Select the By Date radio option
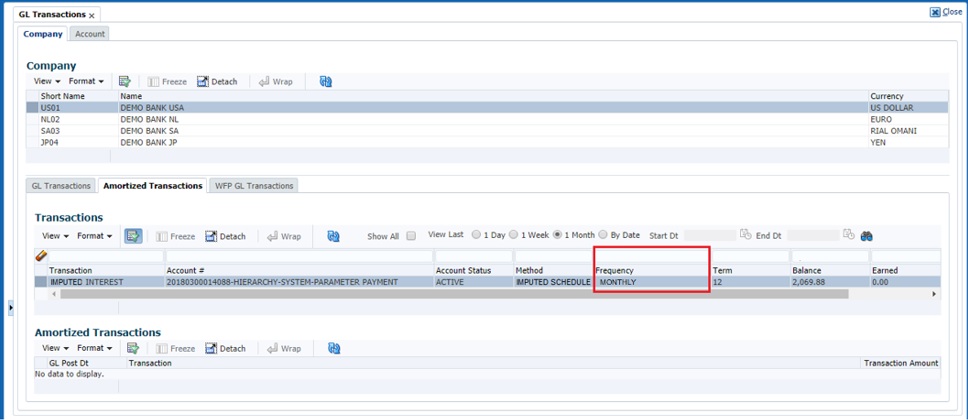 pos(603,235)
